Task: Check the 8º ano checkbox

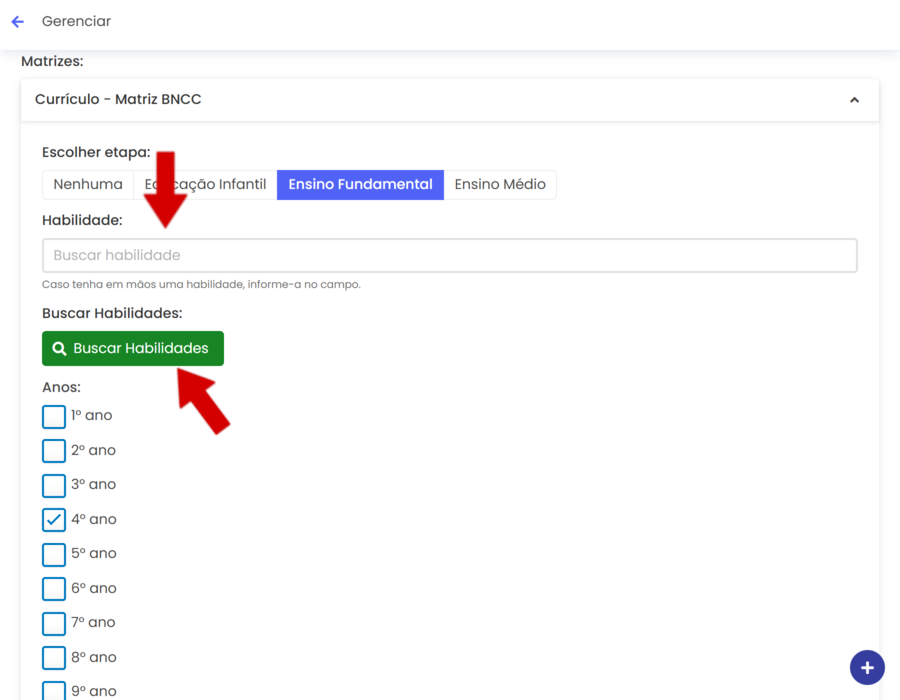Action: tap(54, 658)
